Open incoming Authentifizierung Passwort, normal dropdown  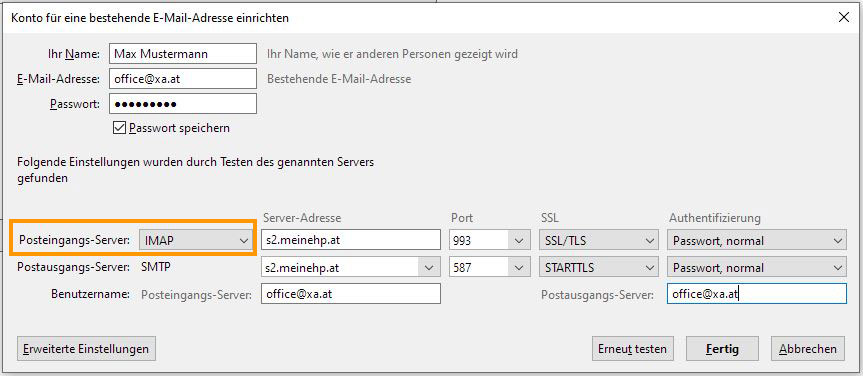click(756, 240)
